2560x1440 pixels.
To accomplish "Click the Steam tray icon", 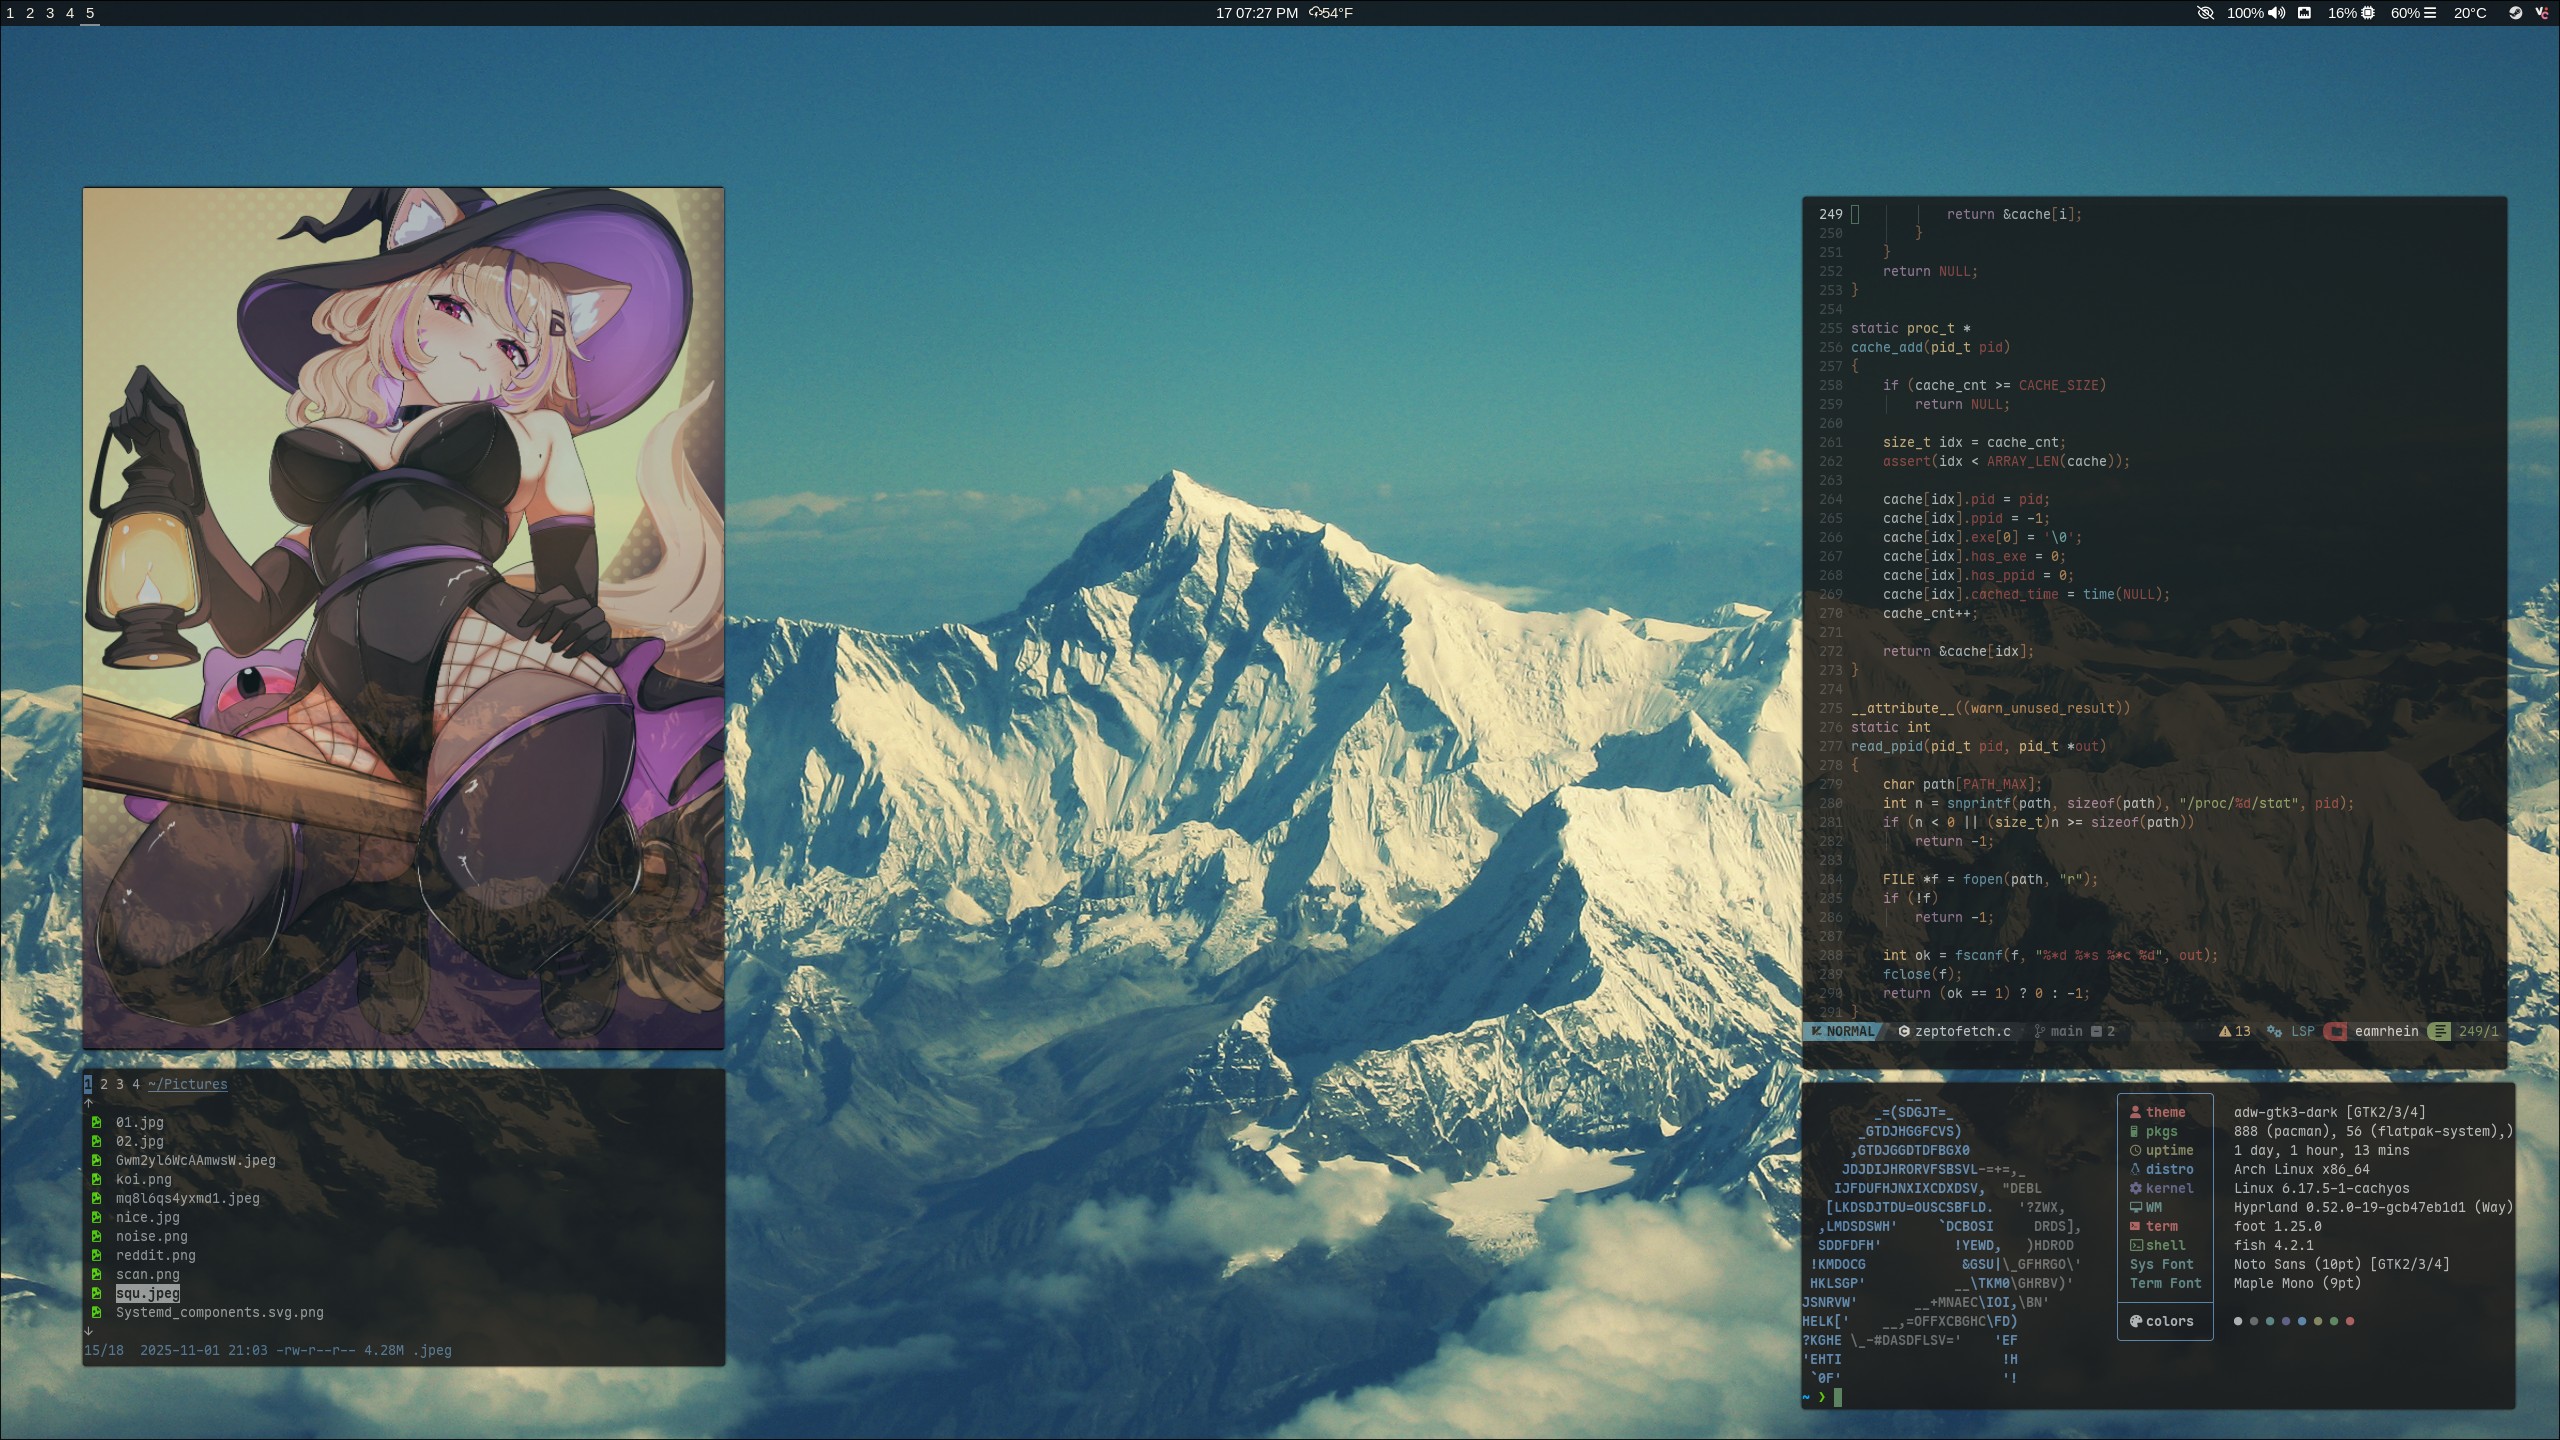I will pyautogui.click(x=2515, y=13).
